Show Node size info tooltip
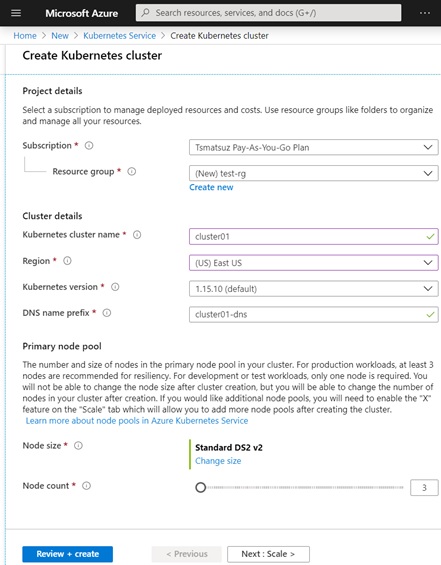The width and height of the screenshot is (441, 565). pyautogui.click(x=78, y=446)
